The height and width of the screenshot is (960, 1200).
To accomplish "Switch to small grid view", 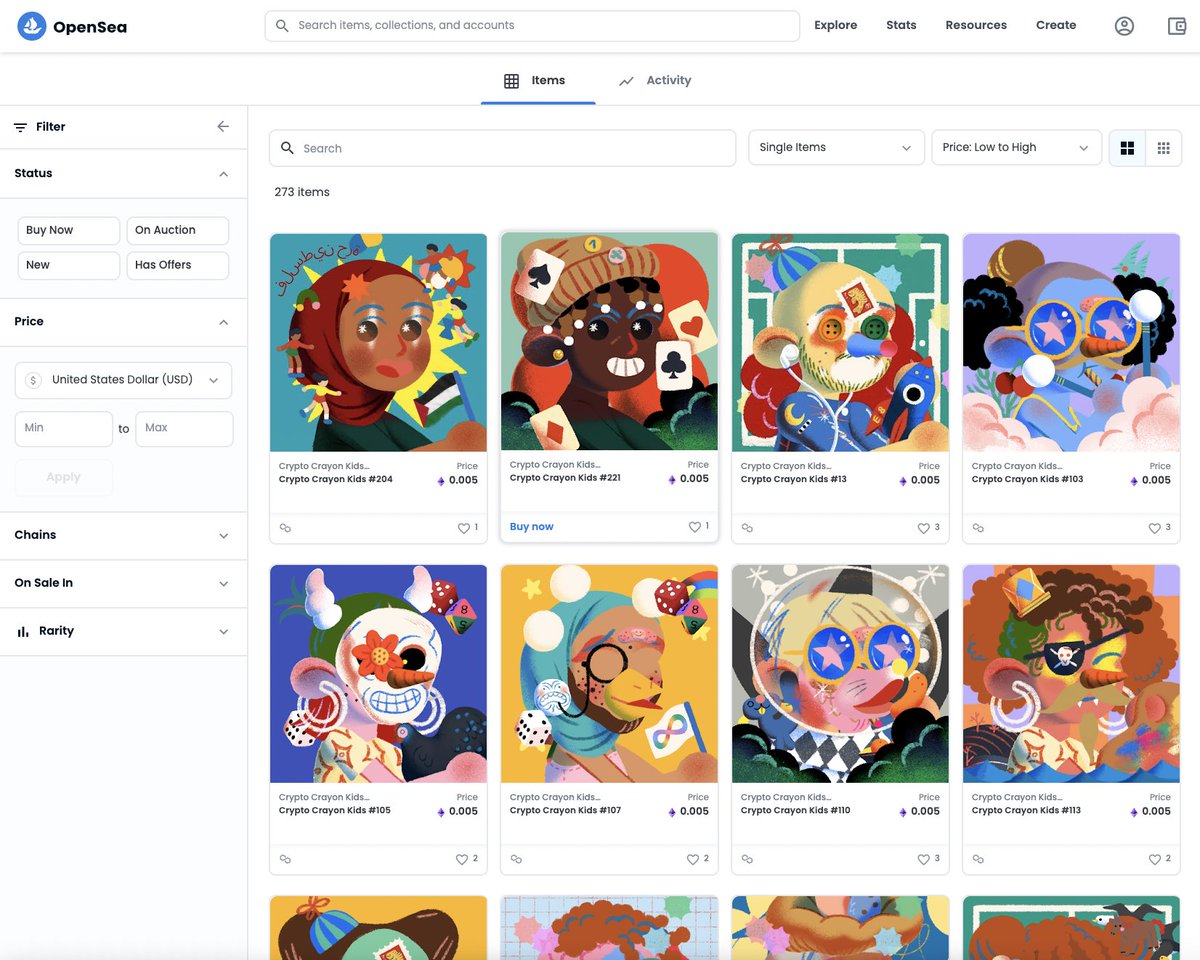I will (x=1164, y=148).
